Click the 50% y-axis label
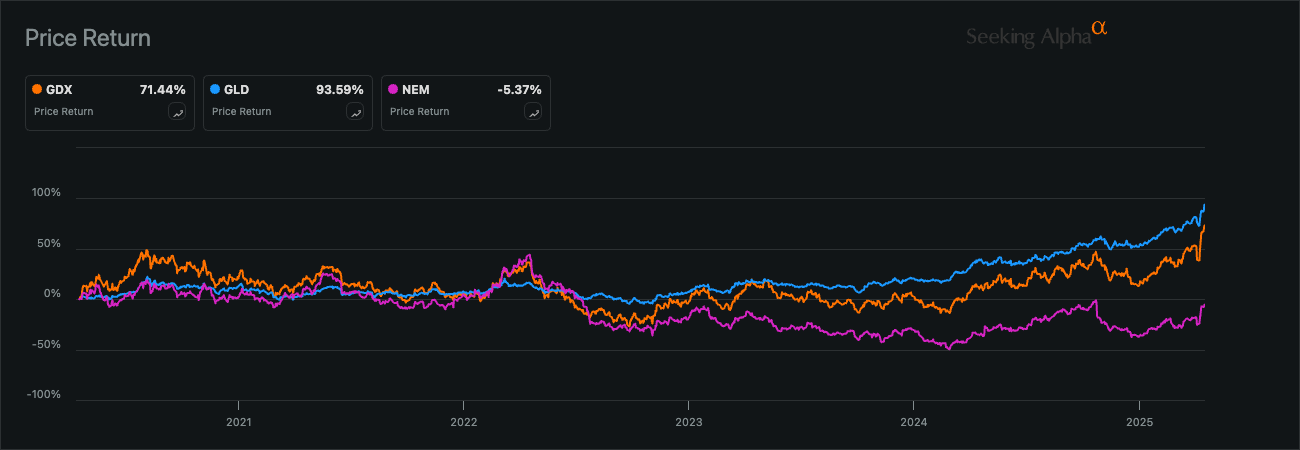Viewport: 1300px width, 450px height. [x=49, y=244]
